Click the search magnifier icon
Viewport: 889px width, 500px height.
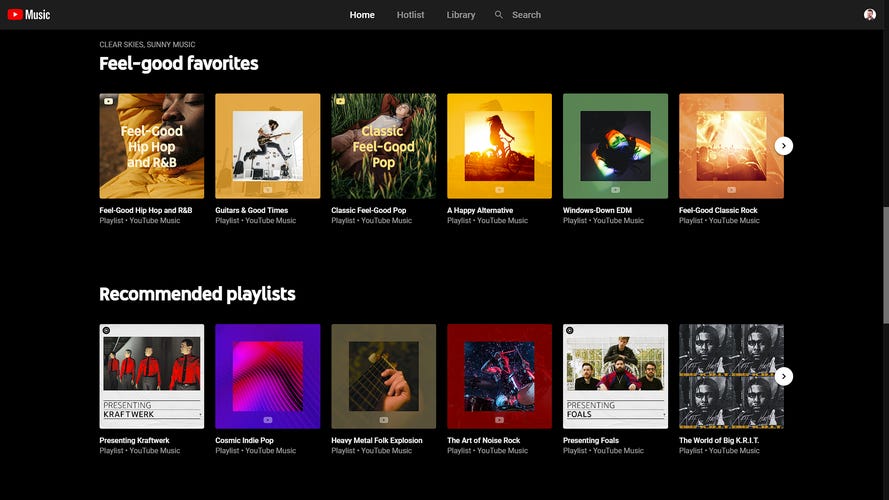pyautogui.click(x=499, y=15)
